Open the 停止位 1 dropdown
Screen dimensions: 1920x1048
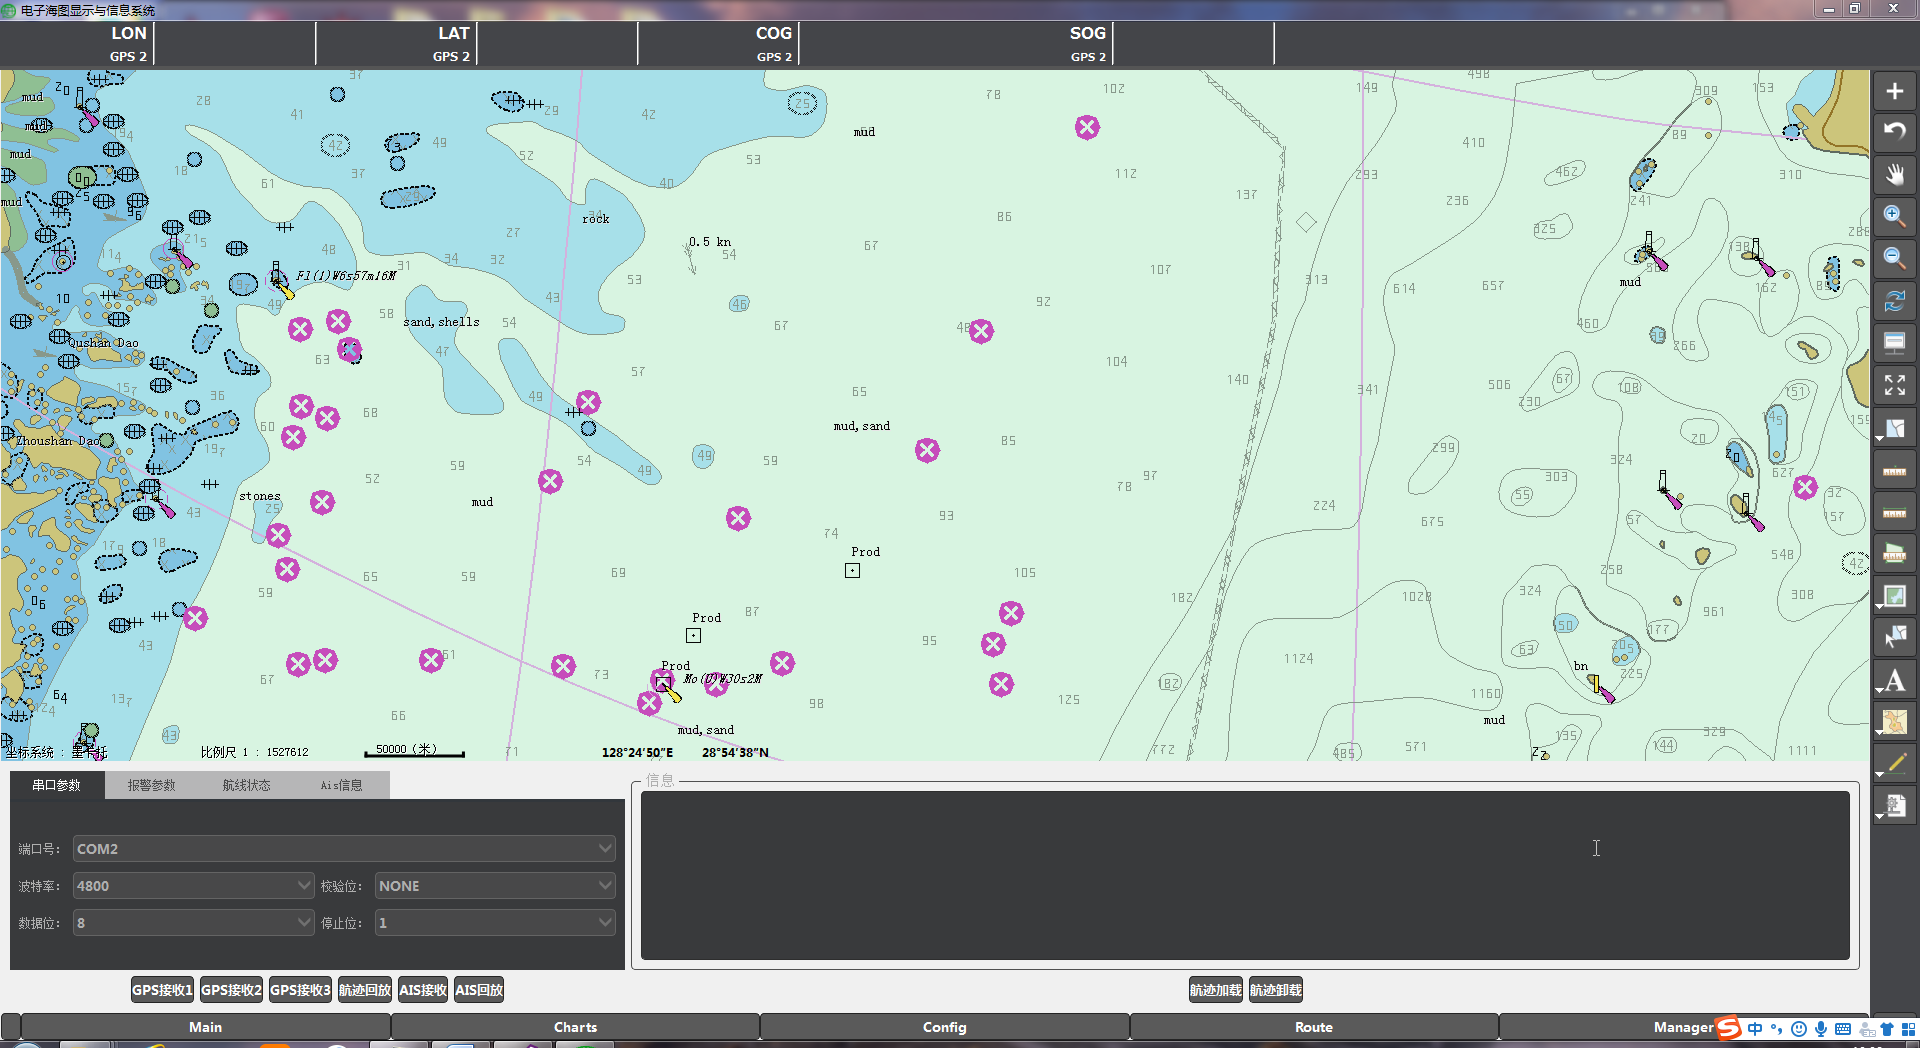coord(495,923)
